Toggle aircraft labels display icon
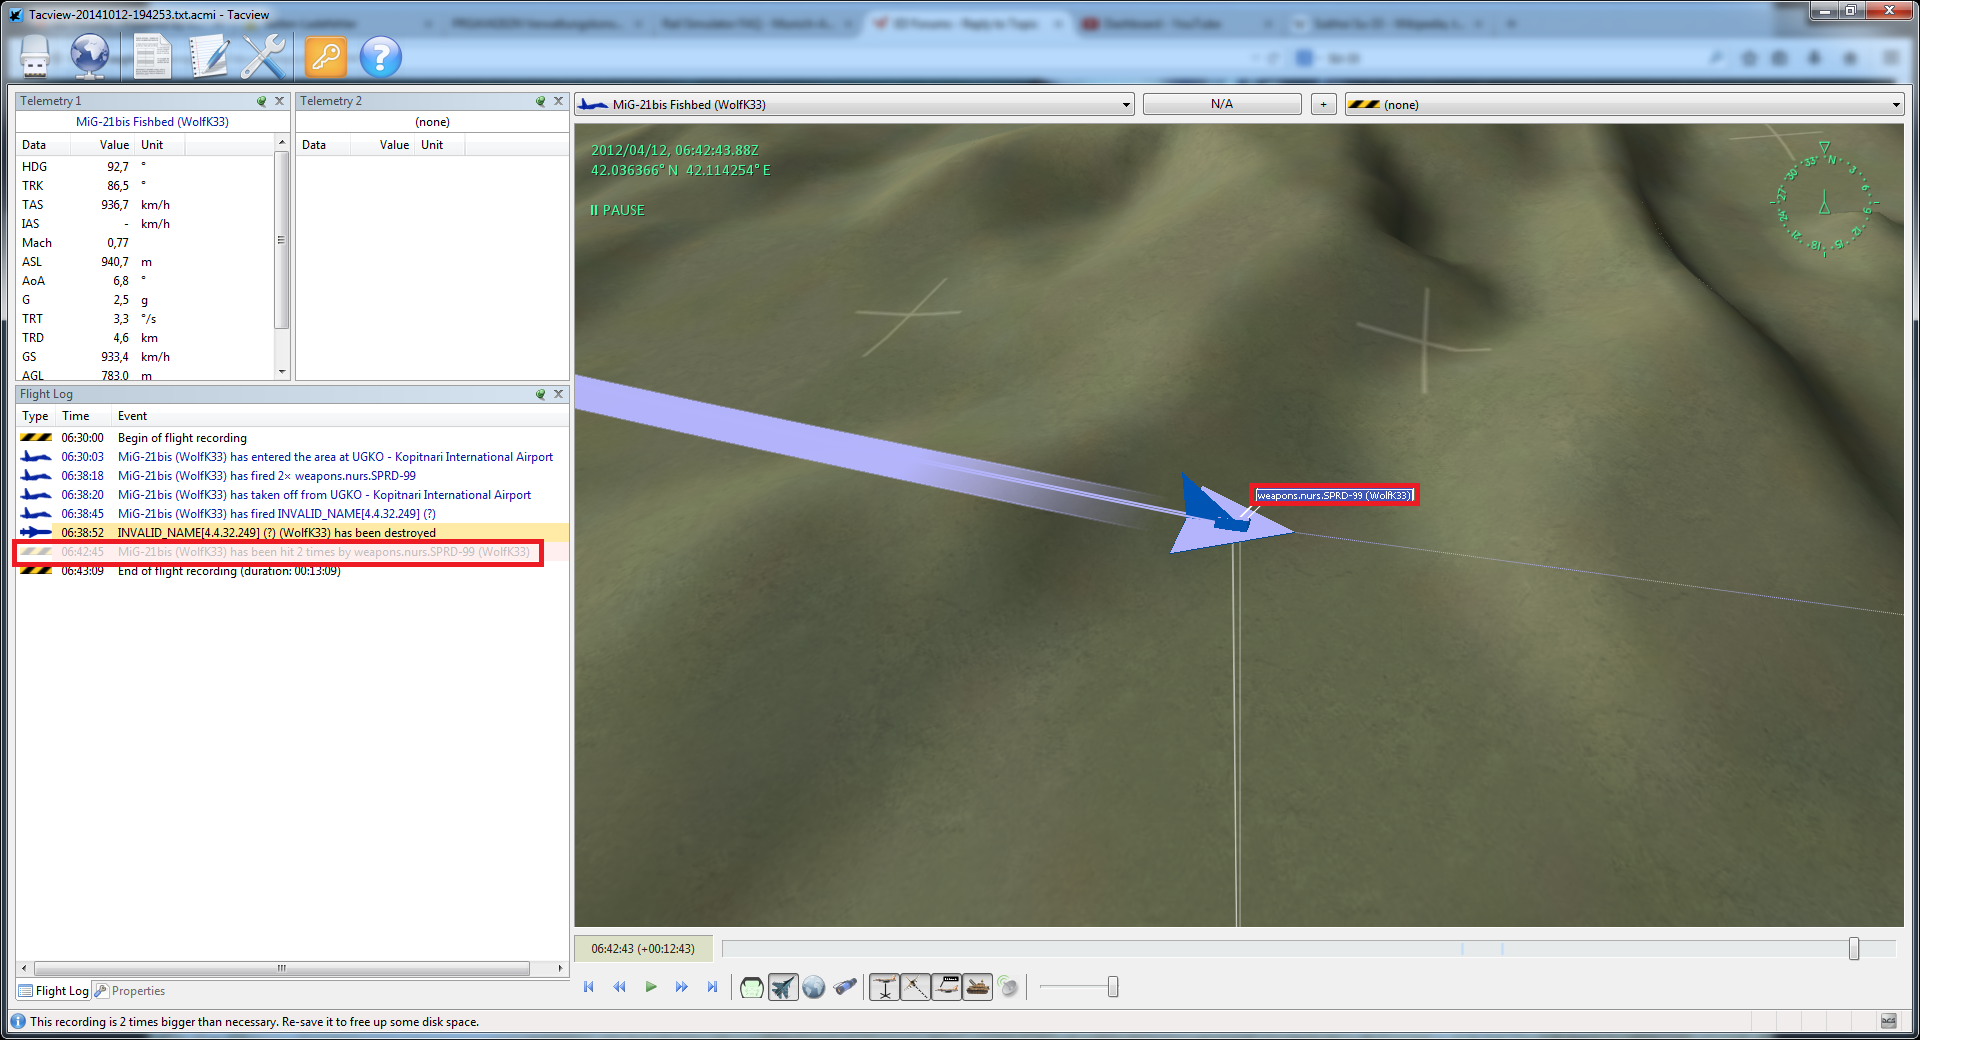1980x1040 pixels. (x=946, y=988)
